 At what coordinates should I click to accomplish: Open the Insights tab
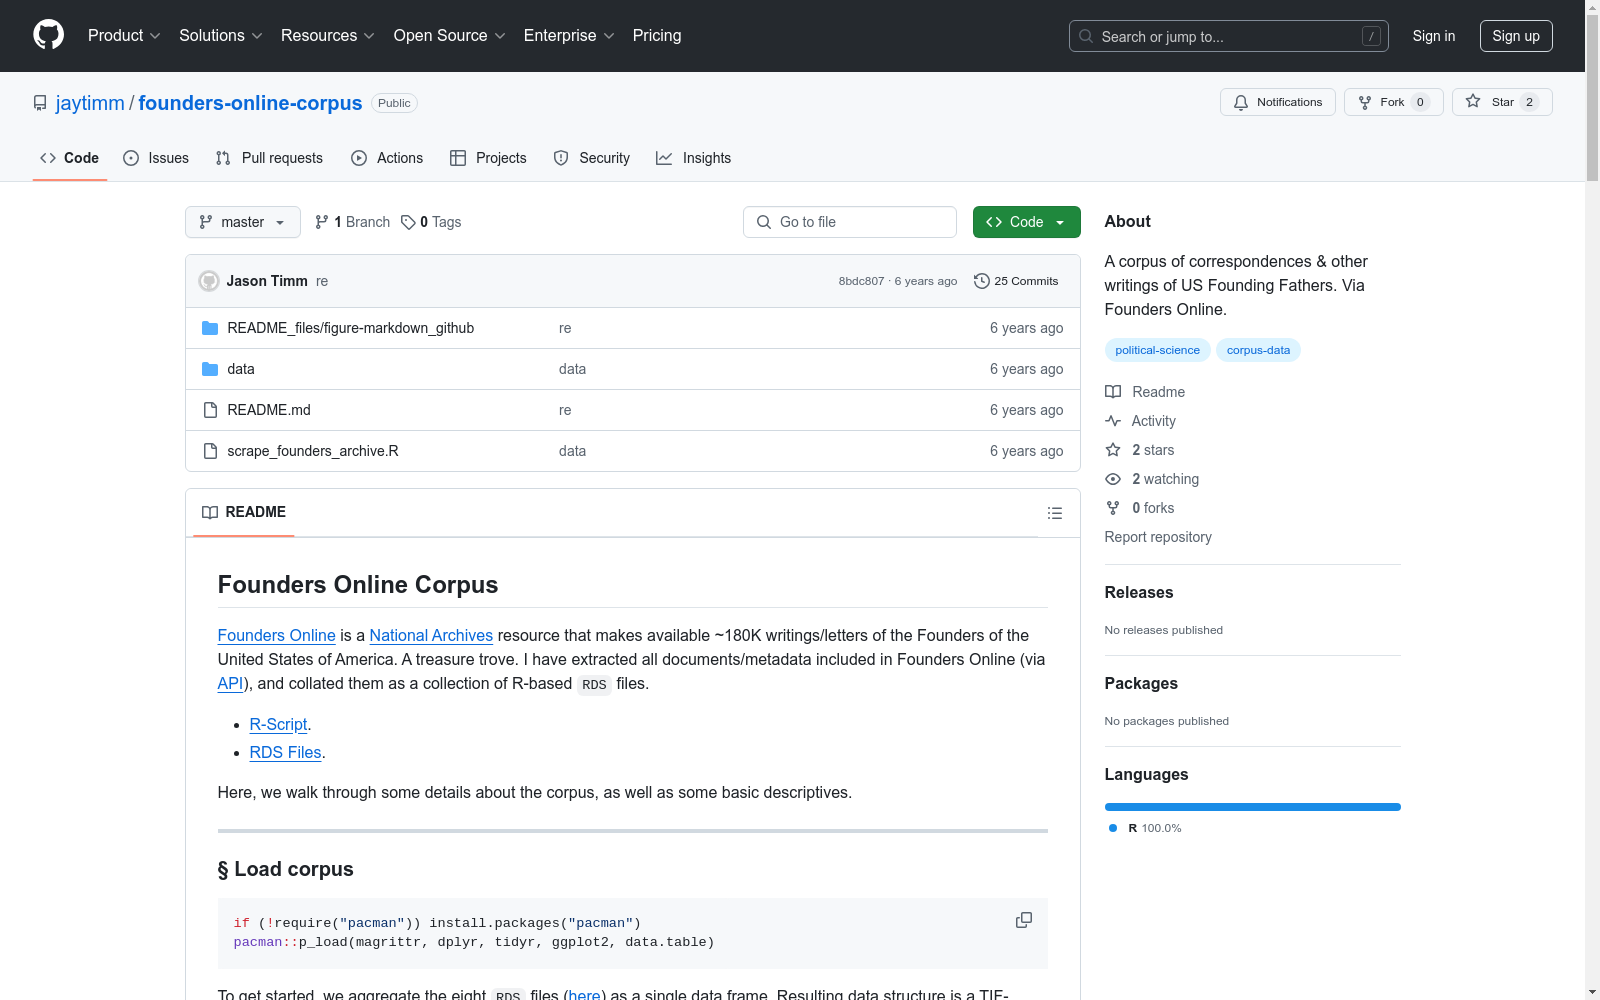tap(694, 158)
